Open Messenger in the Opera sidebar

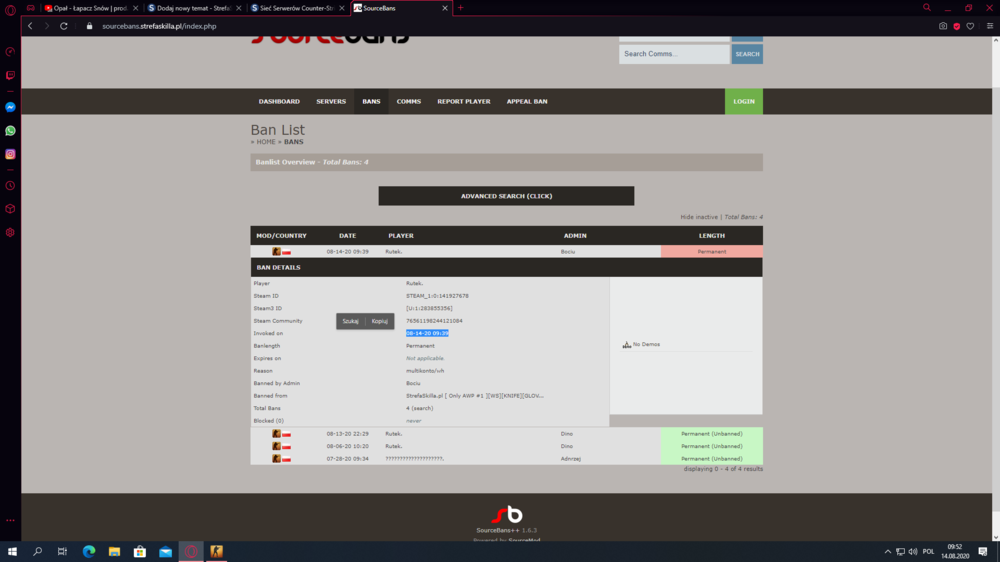pos(10,107)
